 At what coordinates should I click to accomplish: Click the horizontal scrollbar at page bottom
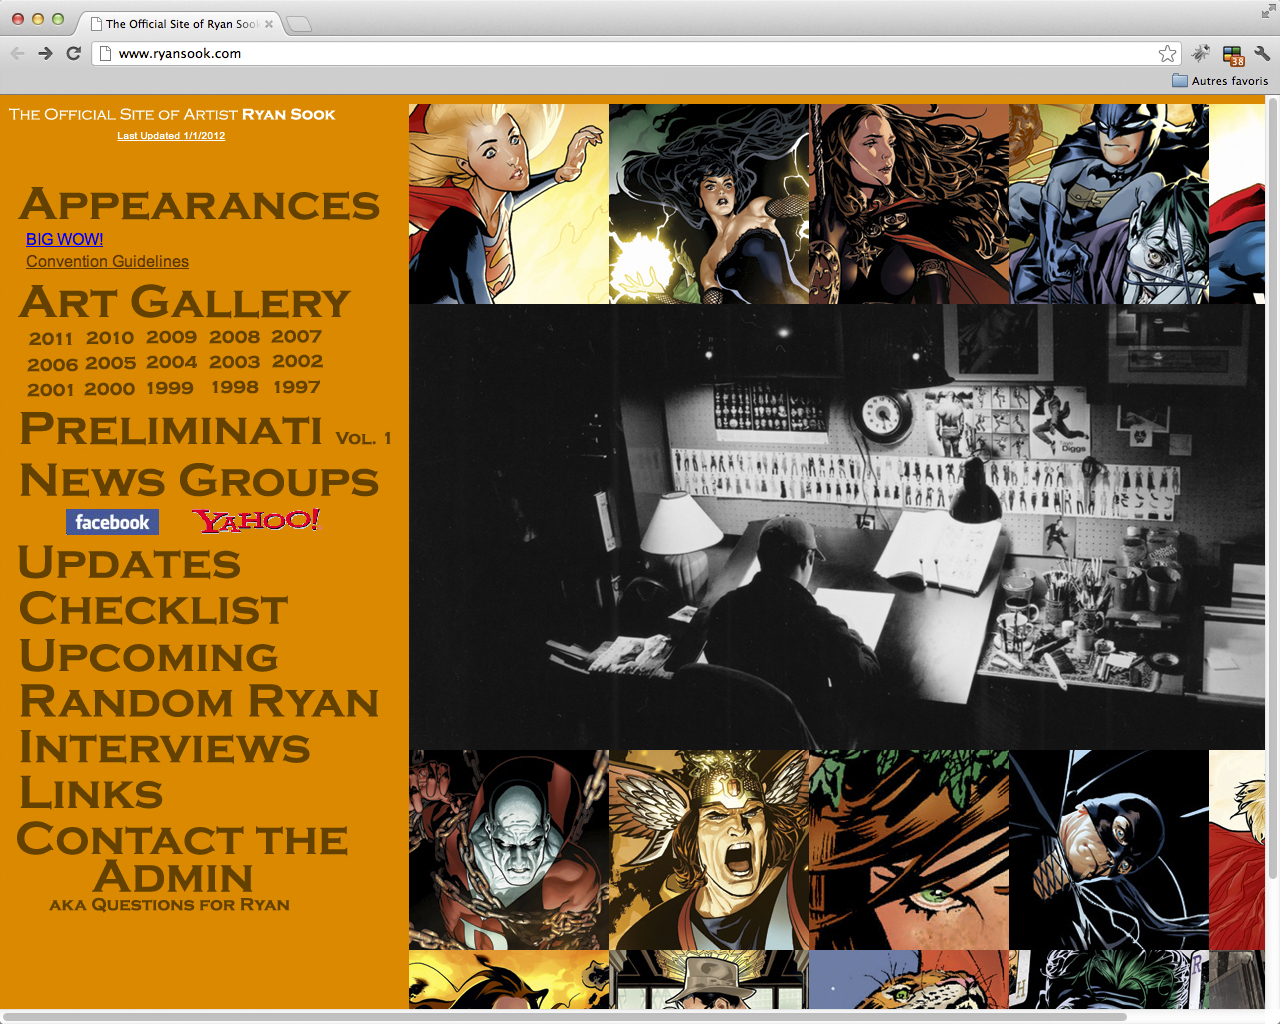565,1016
